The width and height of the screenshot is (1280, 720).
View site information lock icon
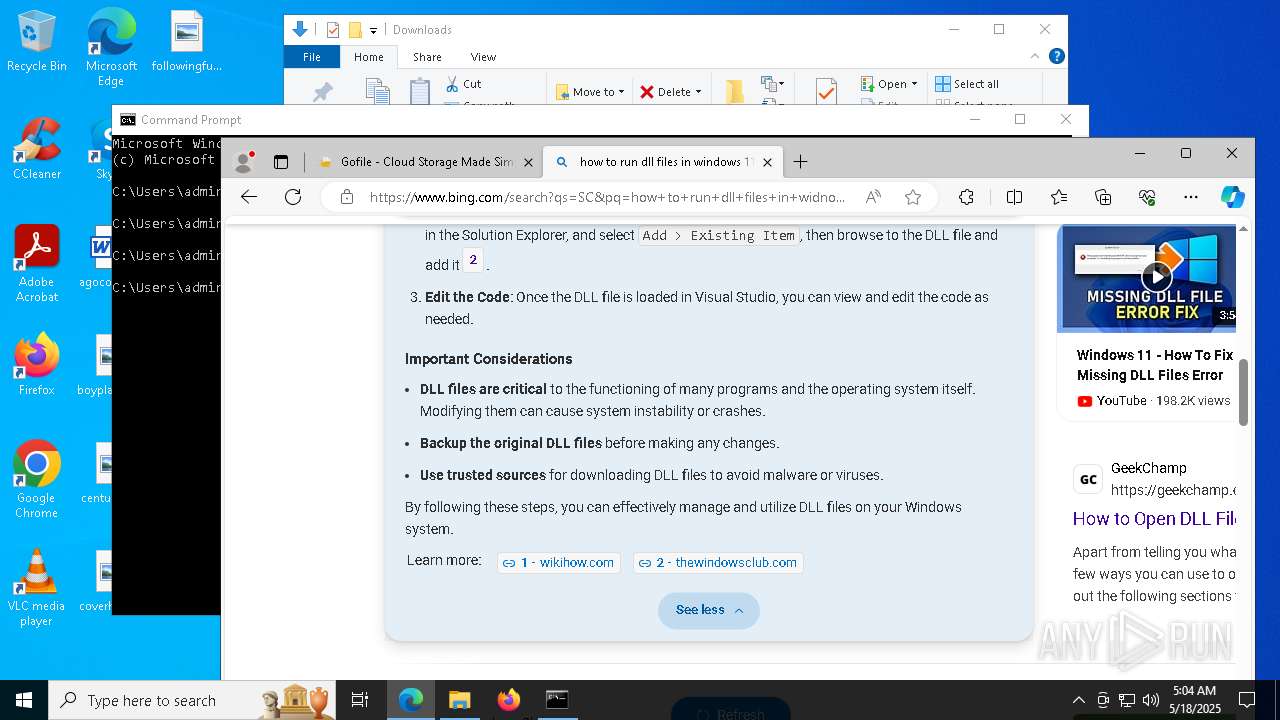coord(347,197)
